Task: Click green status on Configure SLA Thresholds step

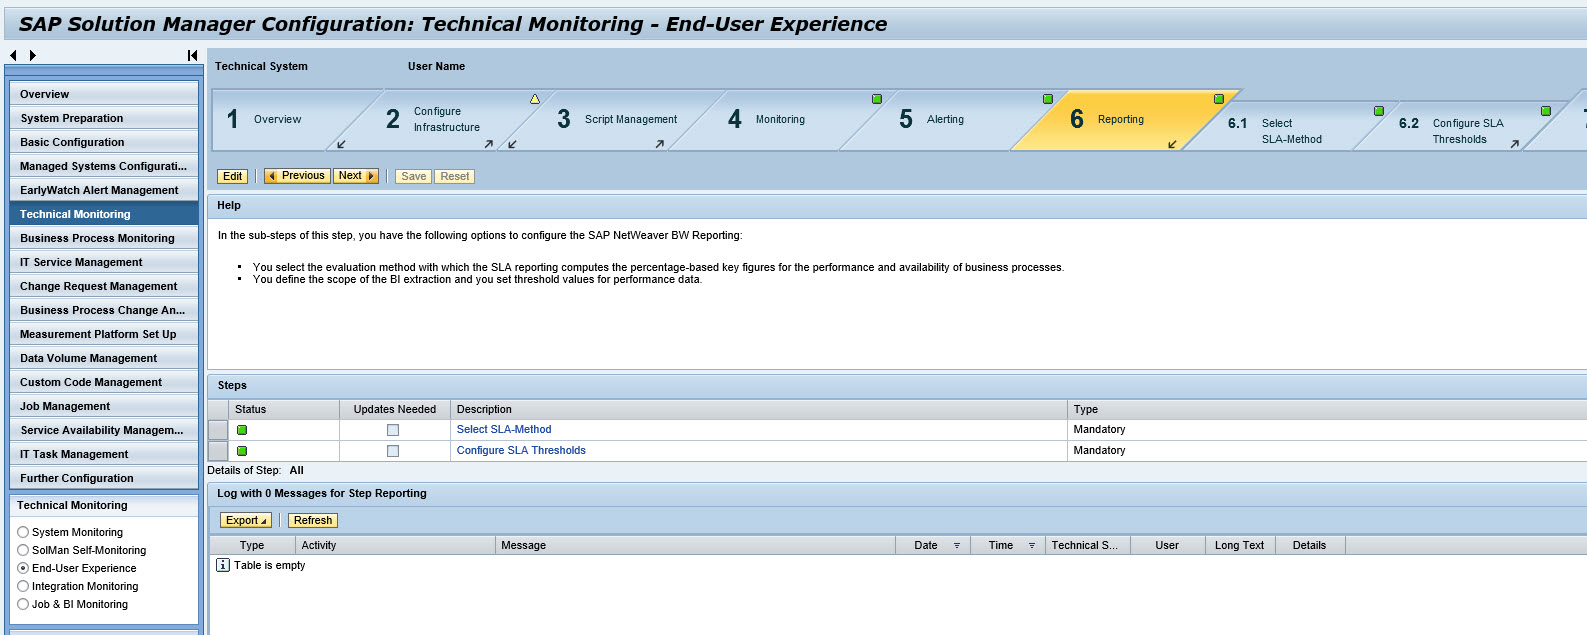Action: click(x=1546, y=111)
